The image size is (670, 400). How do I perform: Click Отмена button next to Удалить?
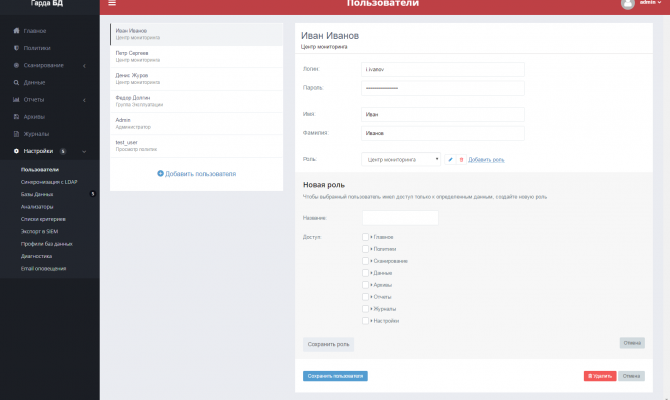[631, 376]
